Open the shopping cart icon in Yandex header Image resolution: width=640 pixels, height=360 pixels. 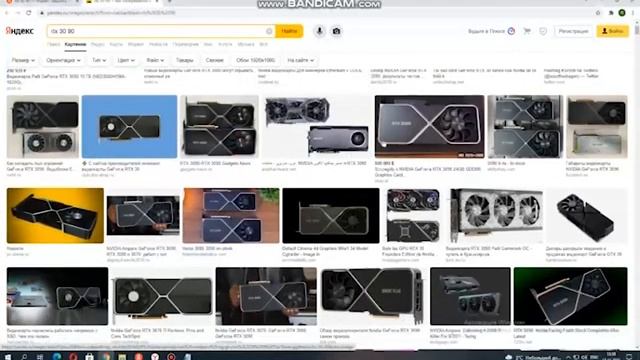pos(527,31)
